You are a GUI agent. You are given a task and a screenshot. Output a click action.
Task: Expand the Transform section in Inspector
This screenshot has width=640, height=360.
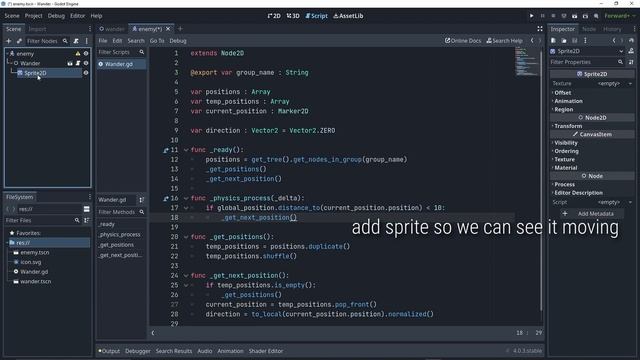tap(568, 126)
